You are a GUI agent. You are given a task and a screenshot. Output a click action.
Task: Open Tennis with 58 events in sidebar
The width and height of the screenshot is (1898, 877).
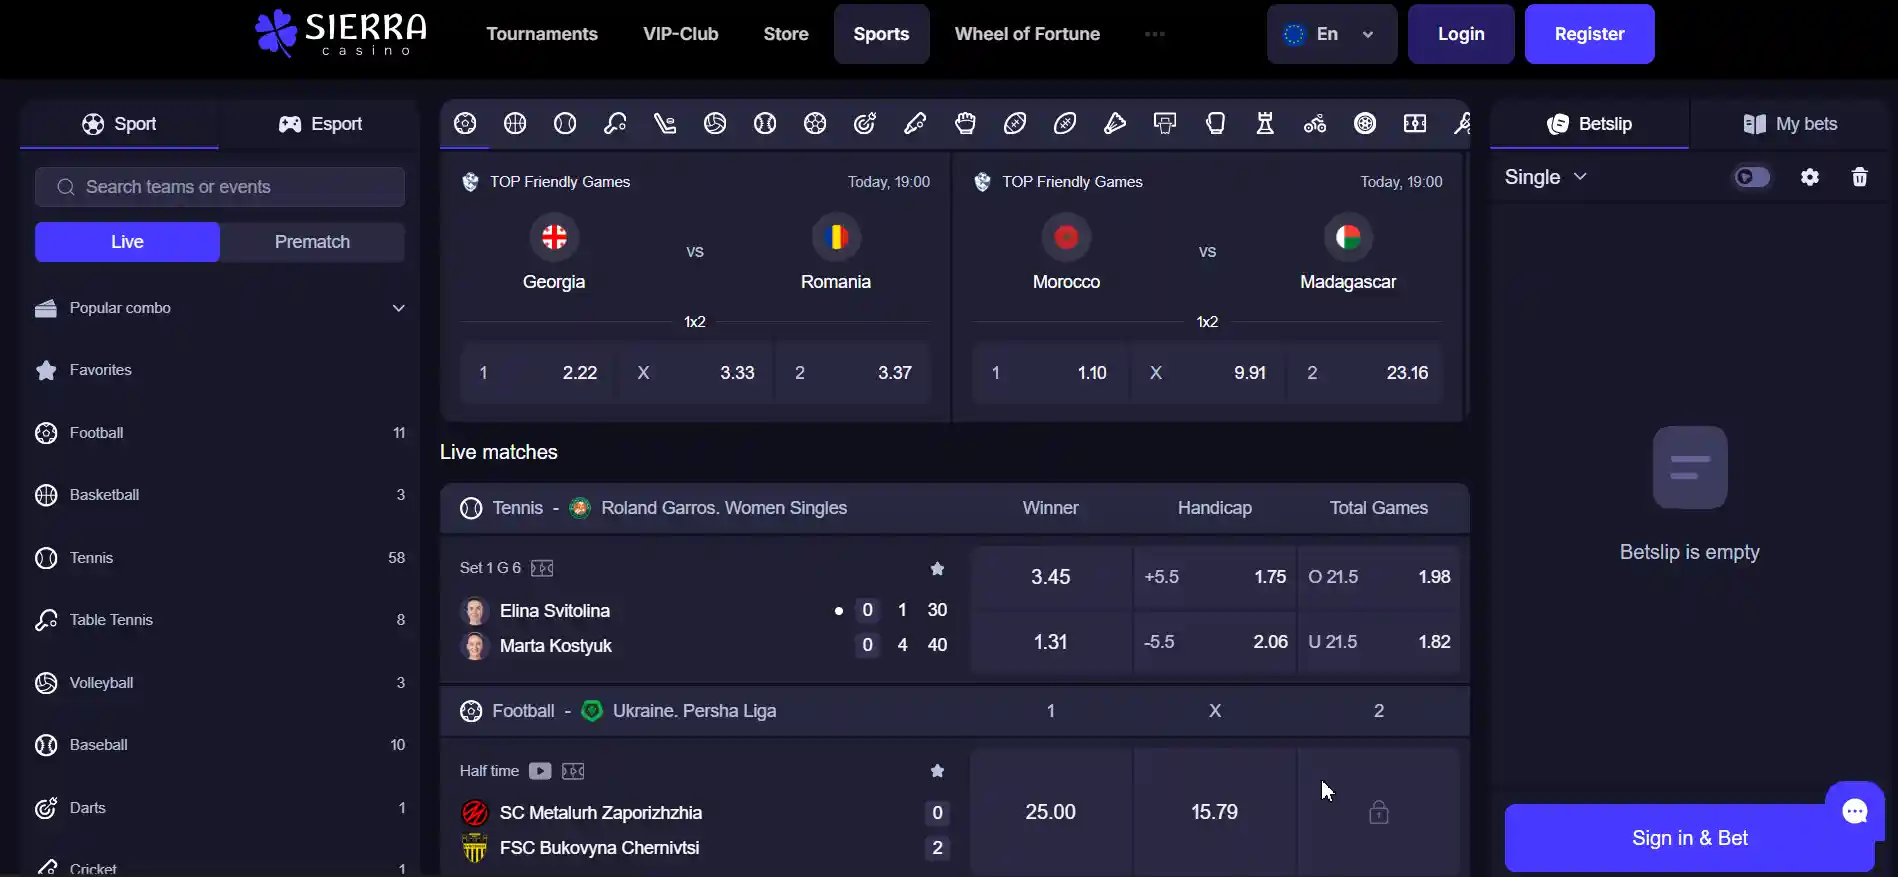[220, 558]
